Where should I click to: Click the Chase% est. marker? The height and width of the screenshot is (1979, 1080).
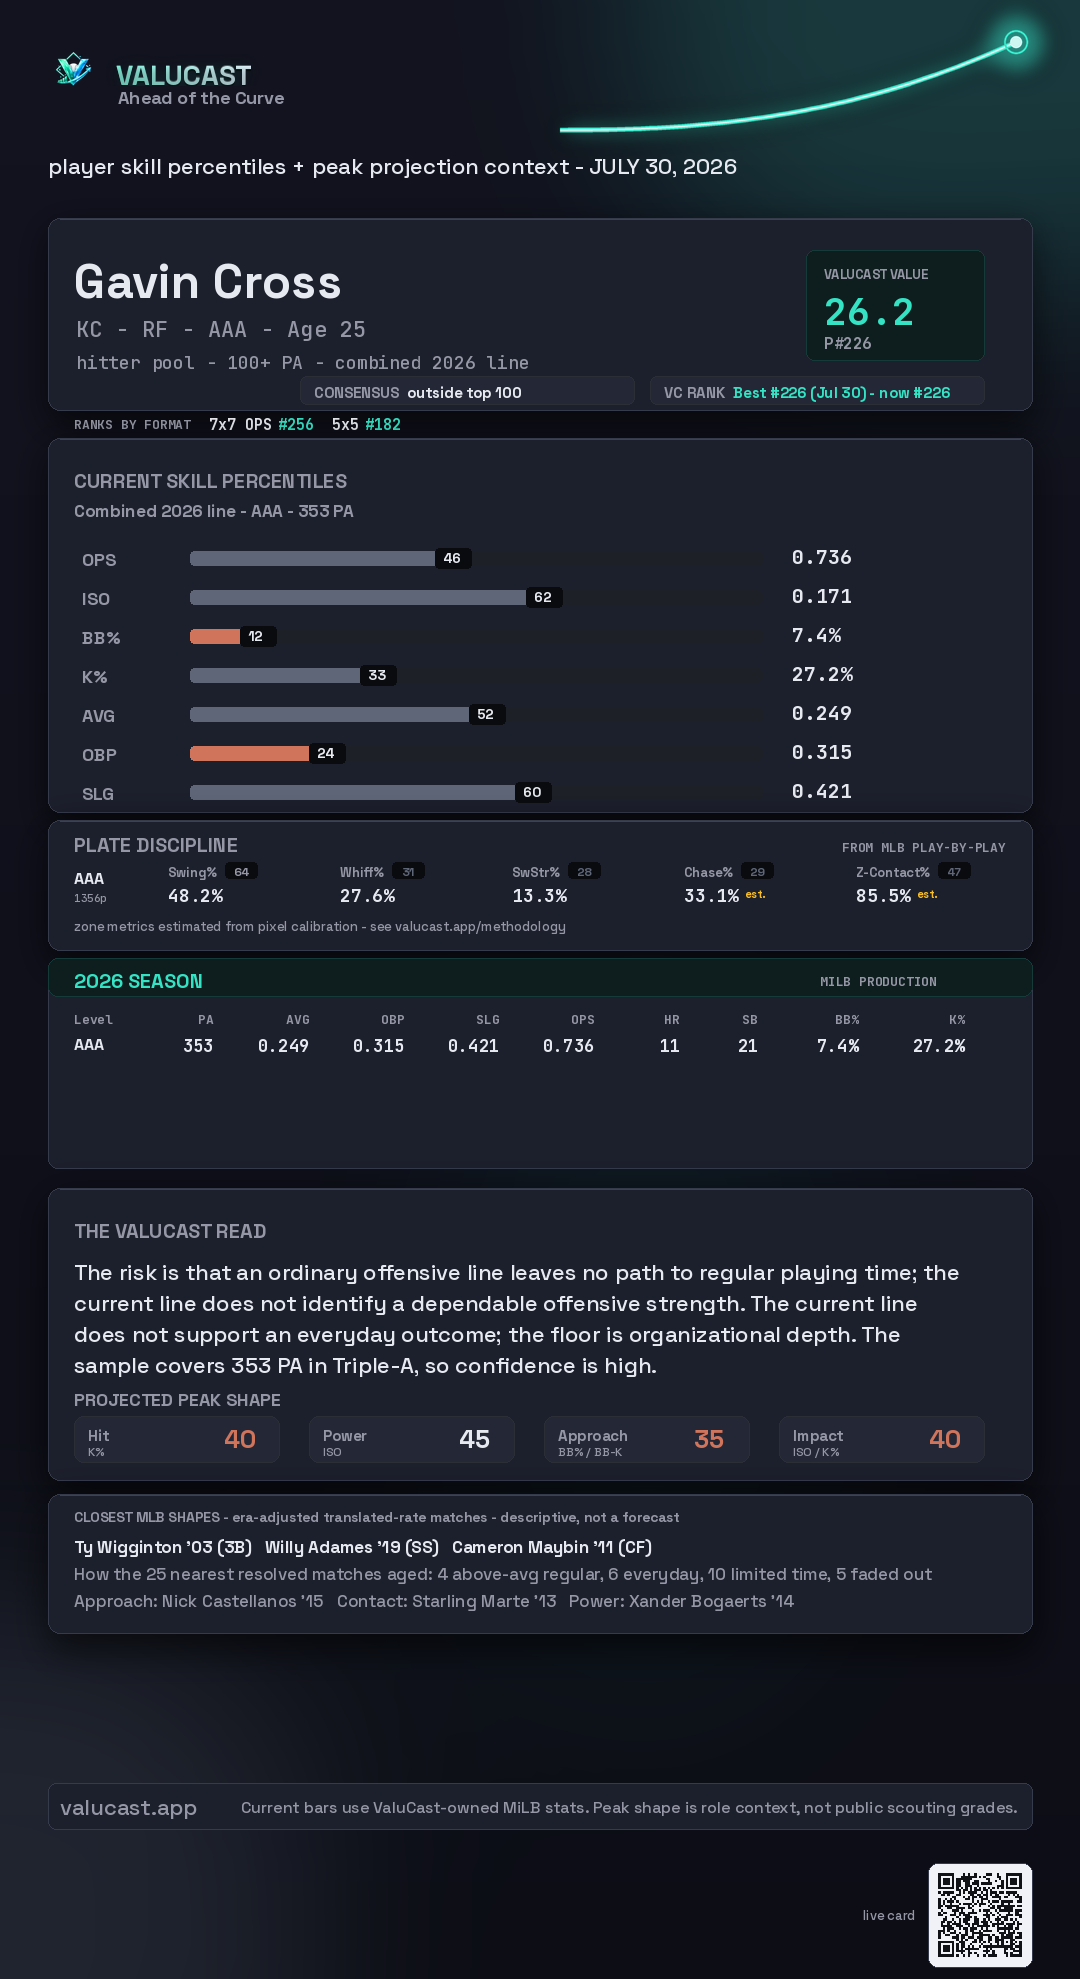click(755, 894)
